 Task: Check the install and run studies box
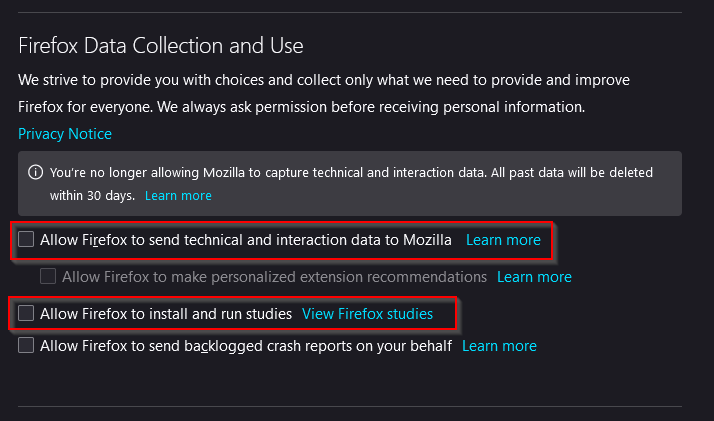(26, 314)
